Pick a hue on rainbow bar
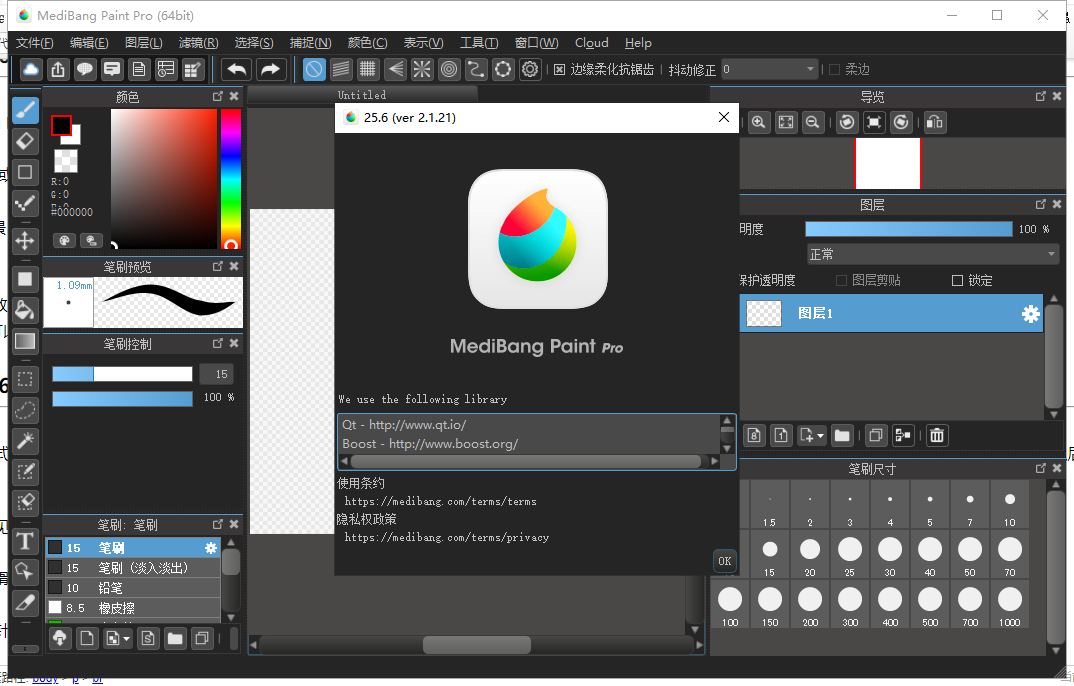Screen dimensions: 1074x686 (x=231, y=178)
